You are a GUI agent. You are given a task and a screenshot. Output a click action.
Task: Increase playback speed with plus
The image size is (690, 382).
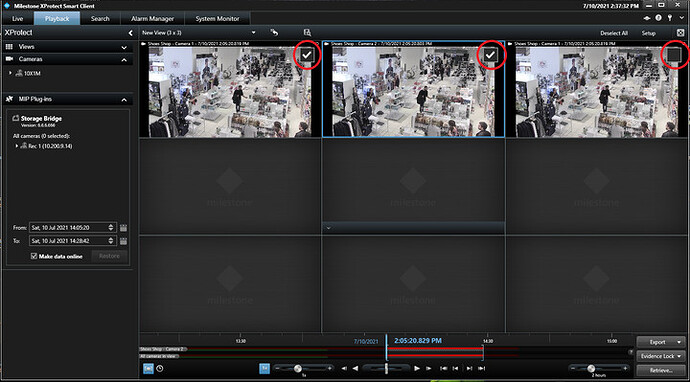[x=329, y=368]
